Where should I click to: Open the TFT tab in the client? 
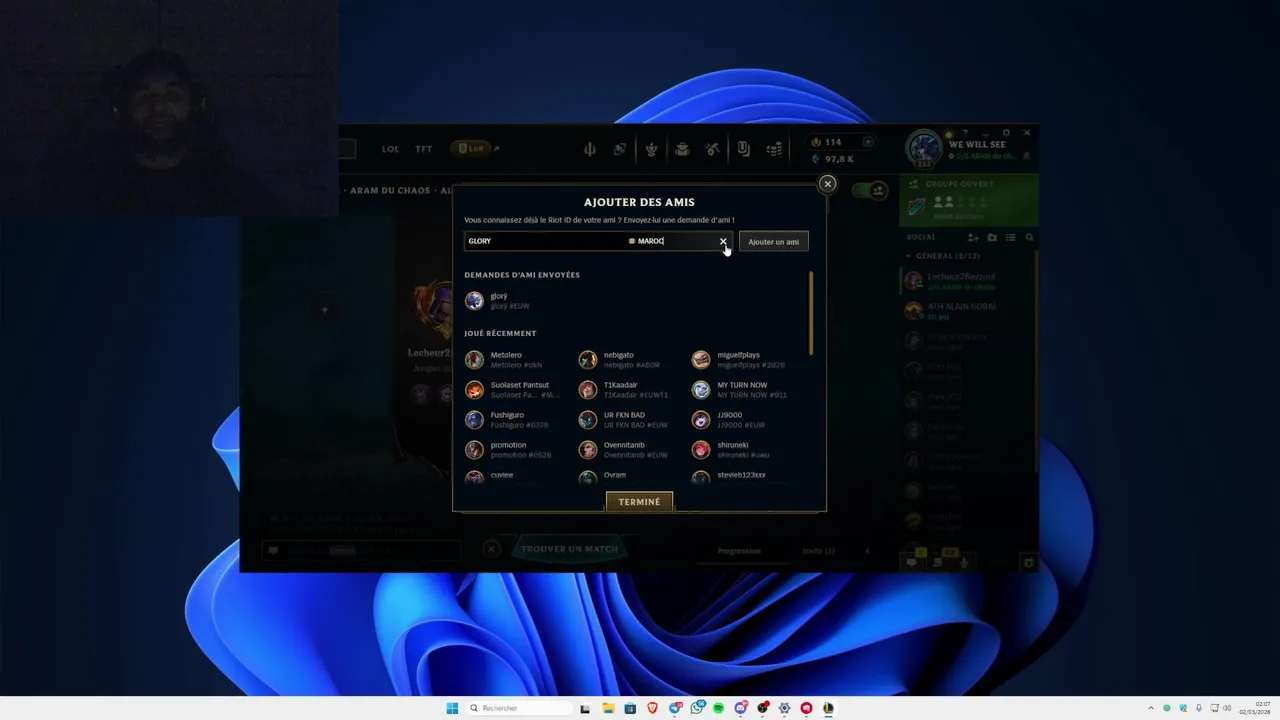click(424, 149)
